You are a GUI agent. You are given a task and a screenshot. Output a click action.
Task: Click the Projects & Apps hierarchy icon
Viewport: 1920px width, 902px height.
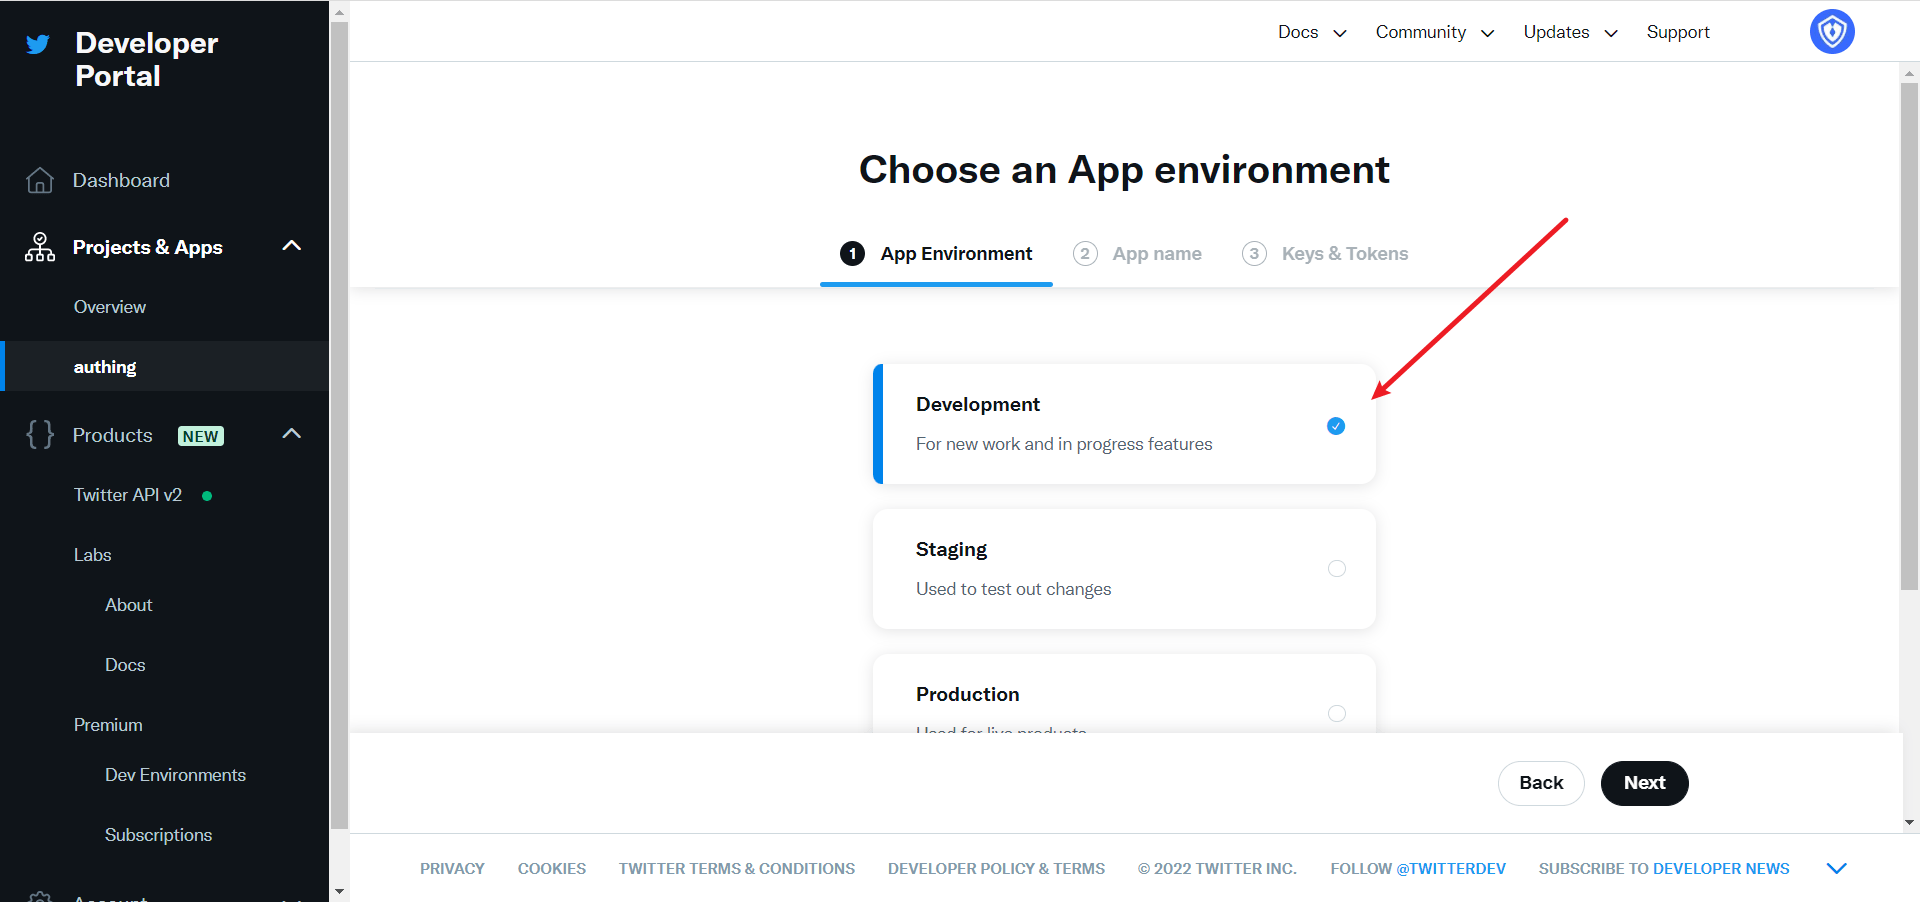tap(40, 247)
